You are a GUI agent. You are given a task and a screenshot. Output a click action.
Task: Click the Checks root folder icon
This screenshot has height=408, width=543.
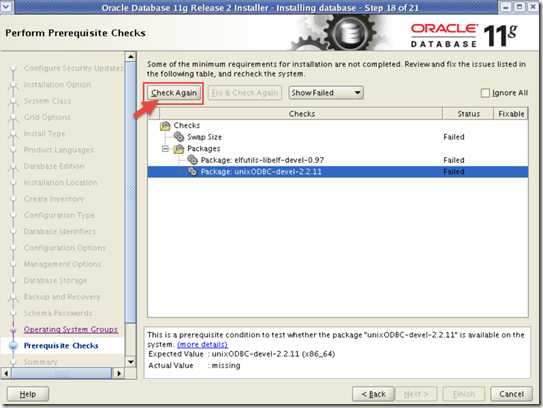[x=165, y=125]
